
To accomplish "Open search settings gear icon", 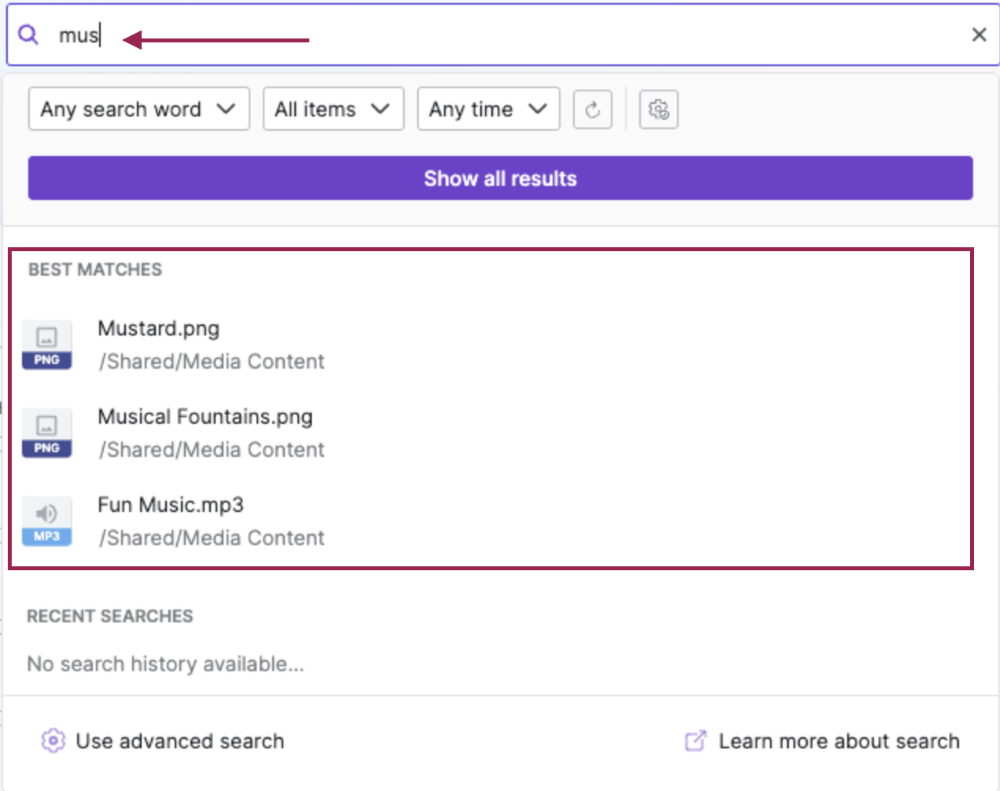I will [x=658, y=110].
